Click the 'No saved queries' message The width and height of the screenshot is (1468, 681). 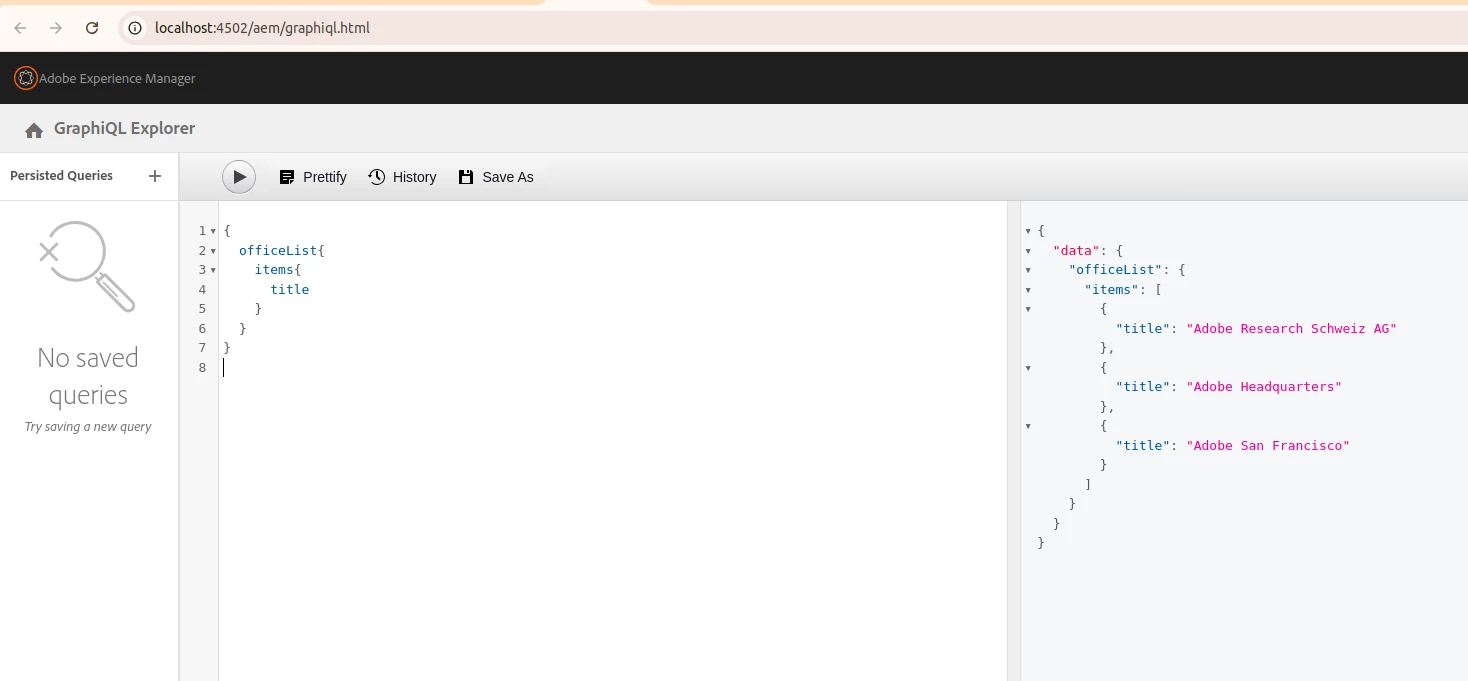point(88,376)
